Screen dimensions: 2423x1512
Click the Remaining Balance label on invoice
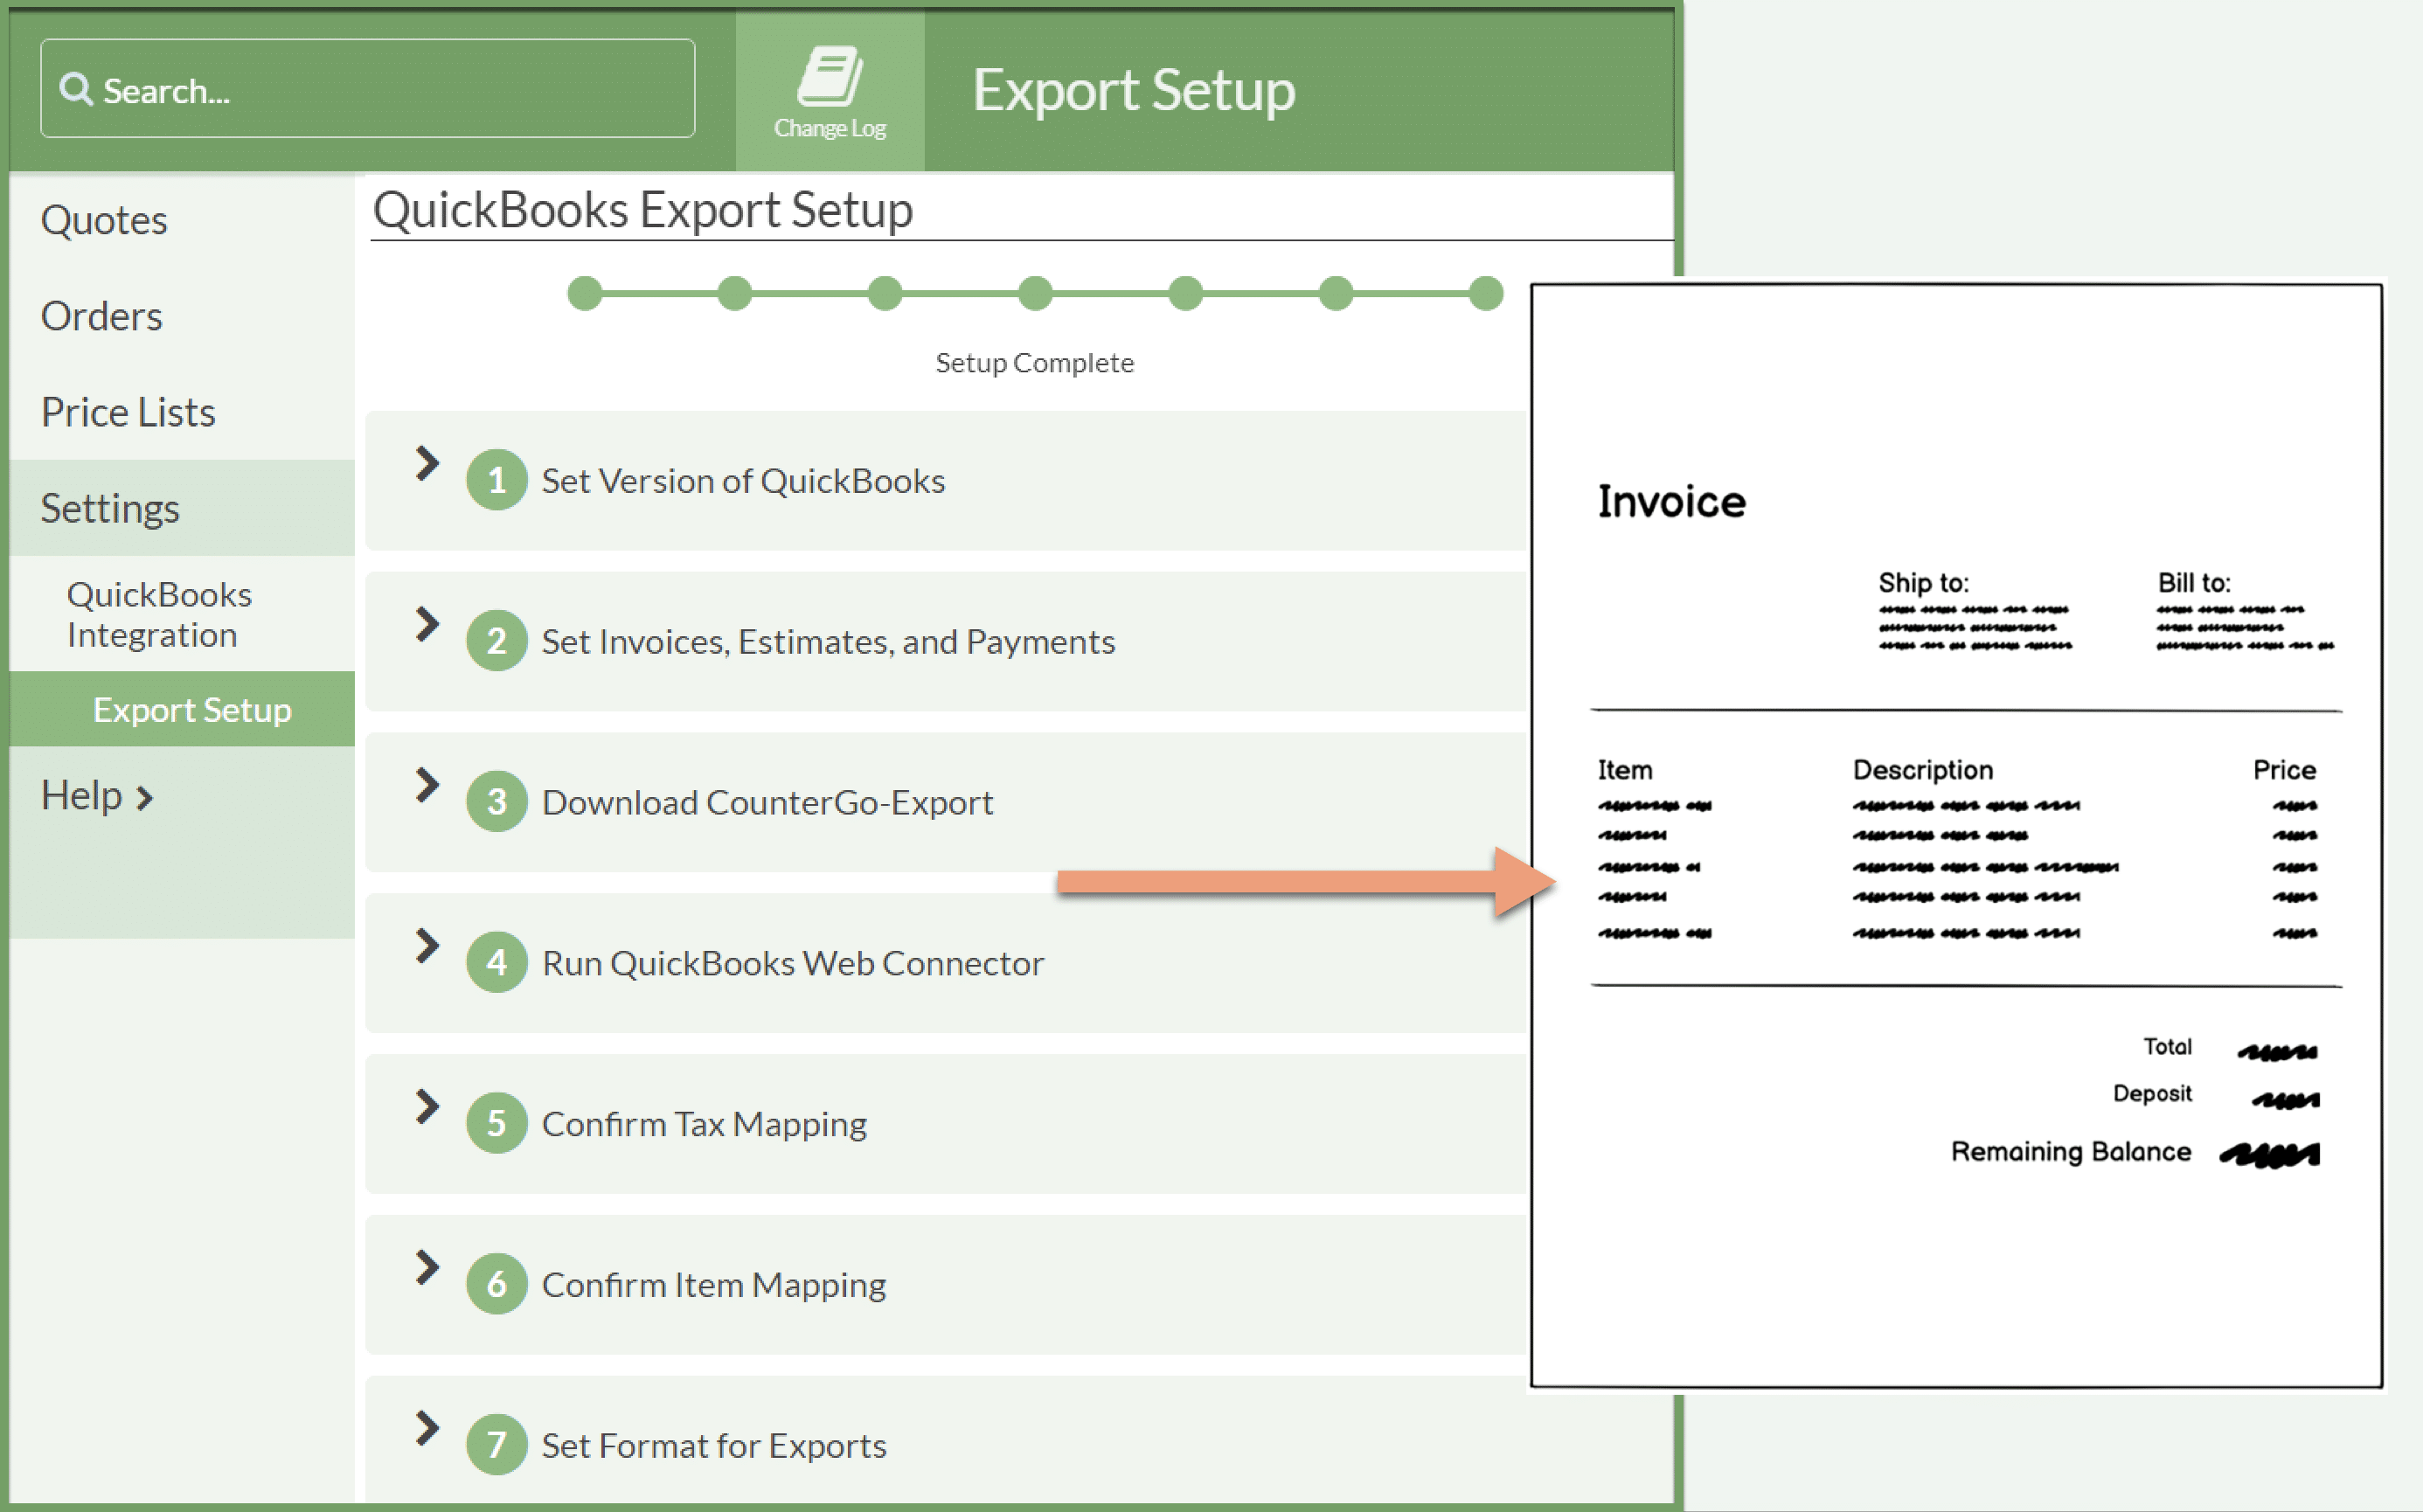click(2071, 1151)
